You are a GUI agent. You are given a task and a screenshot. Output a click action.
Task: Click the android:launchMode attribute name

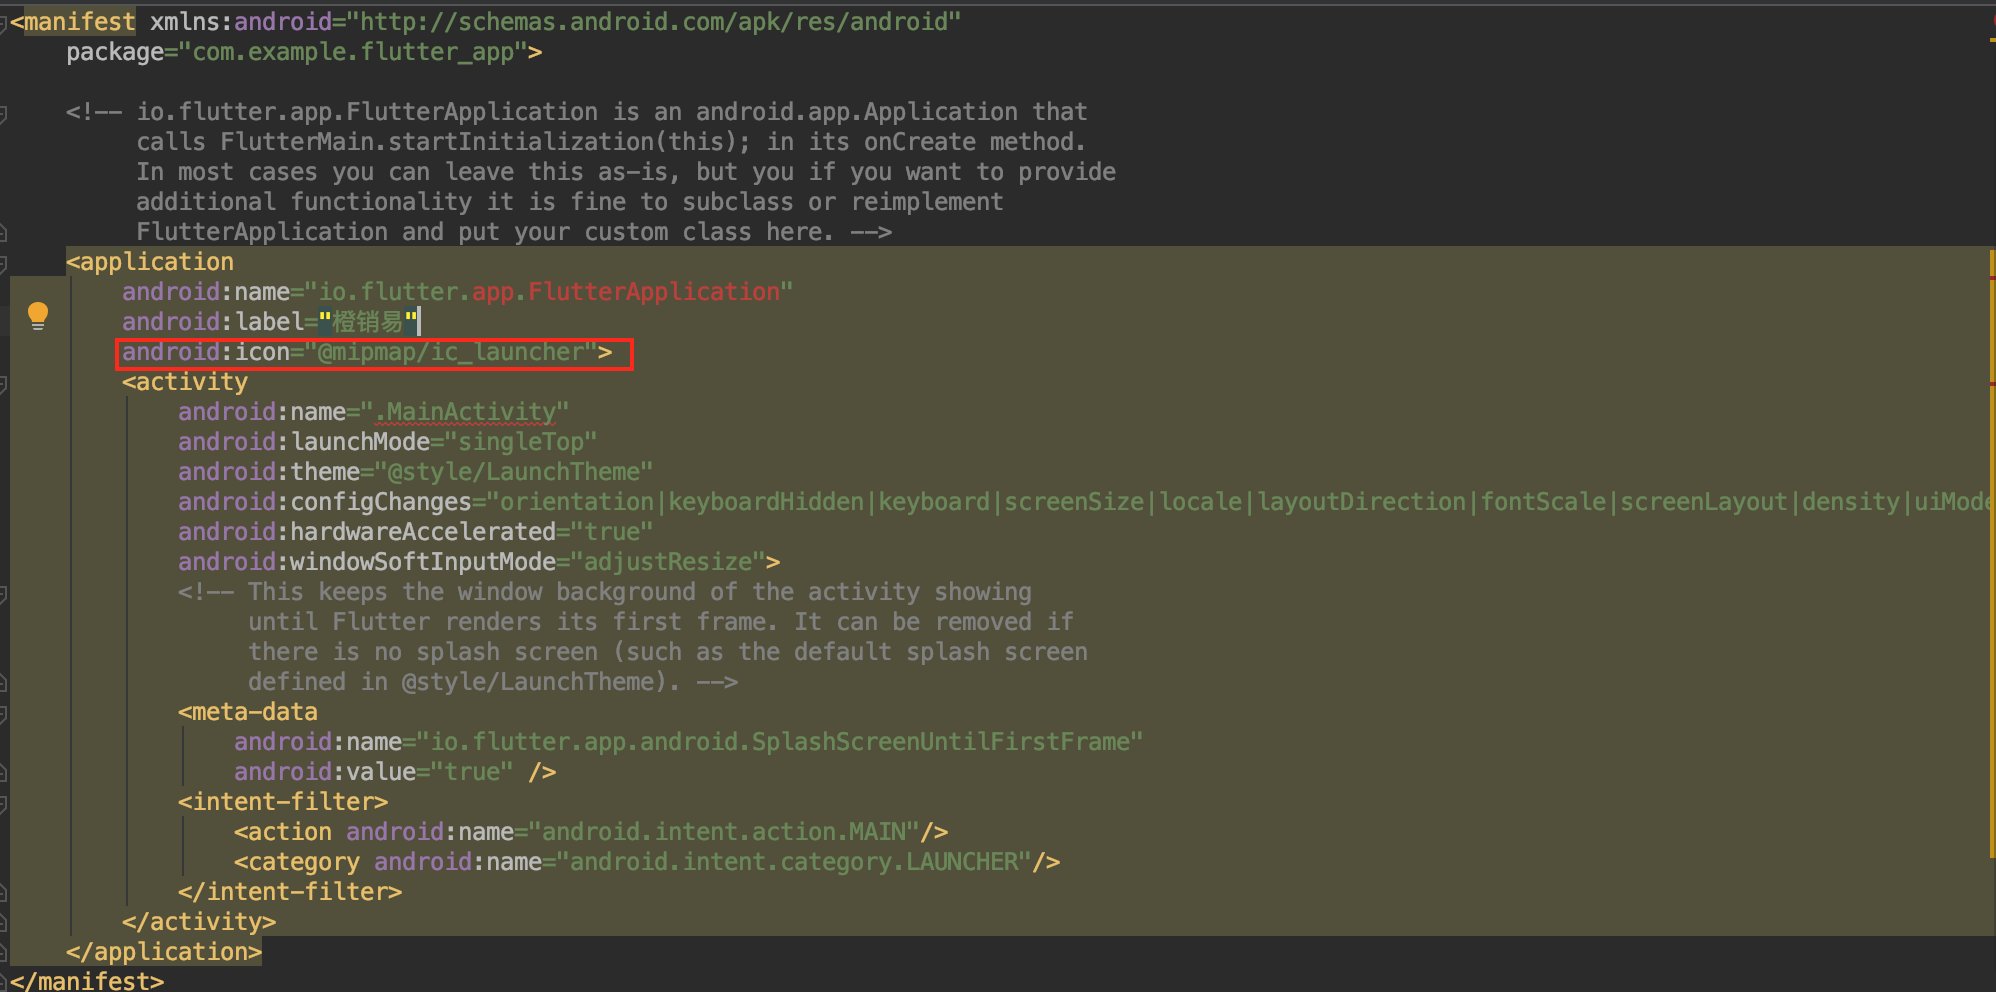(304, 442)
